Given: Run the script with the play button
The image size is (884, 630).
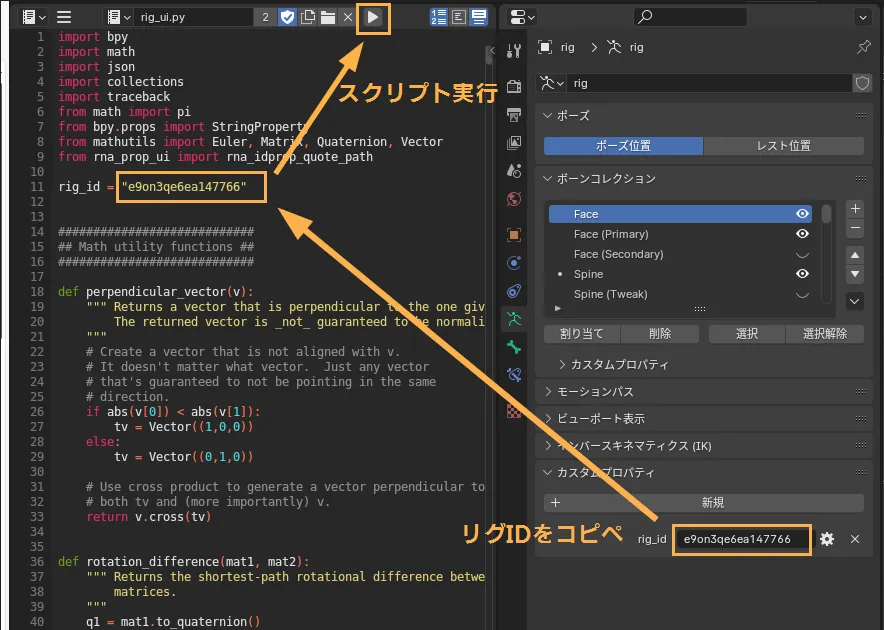Looking at the screenshot, I should click(x=373, y=17).
